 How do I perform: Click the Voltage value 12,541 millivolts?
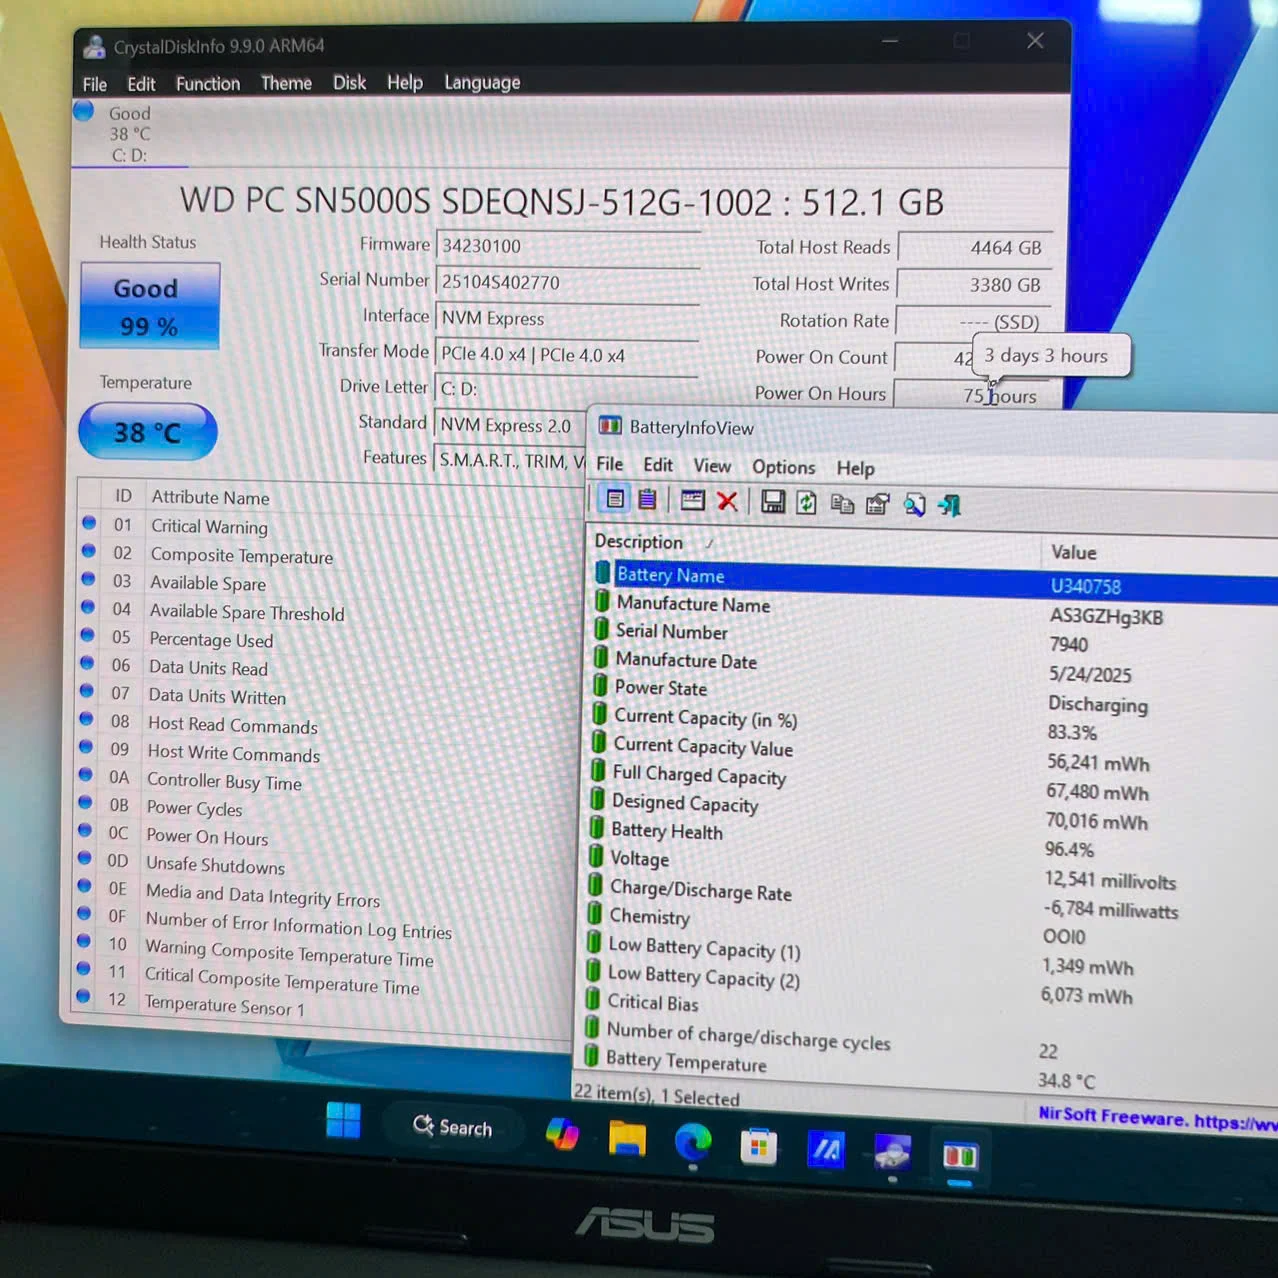tap(1110, 880)
